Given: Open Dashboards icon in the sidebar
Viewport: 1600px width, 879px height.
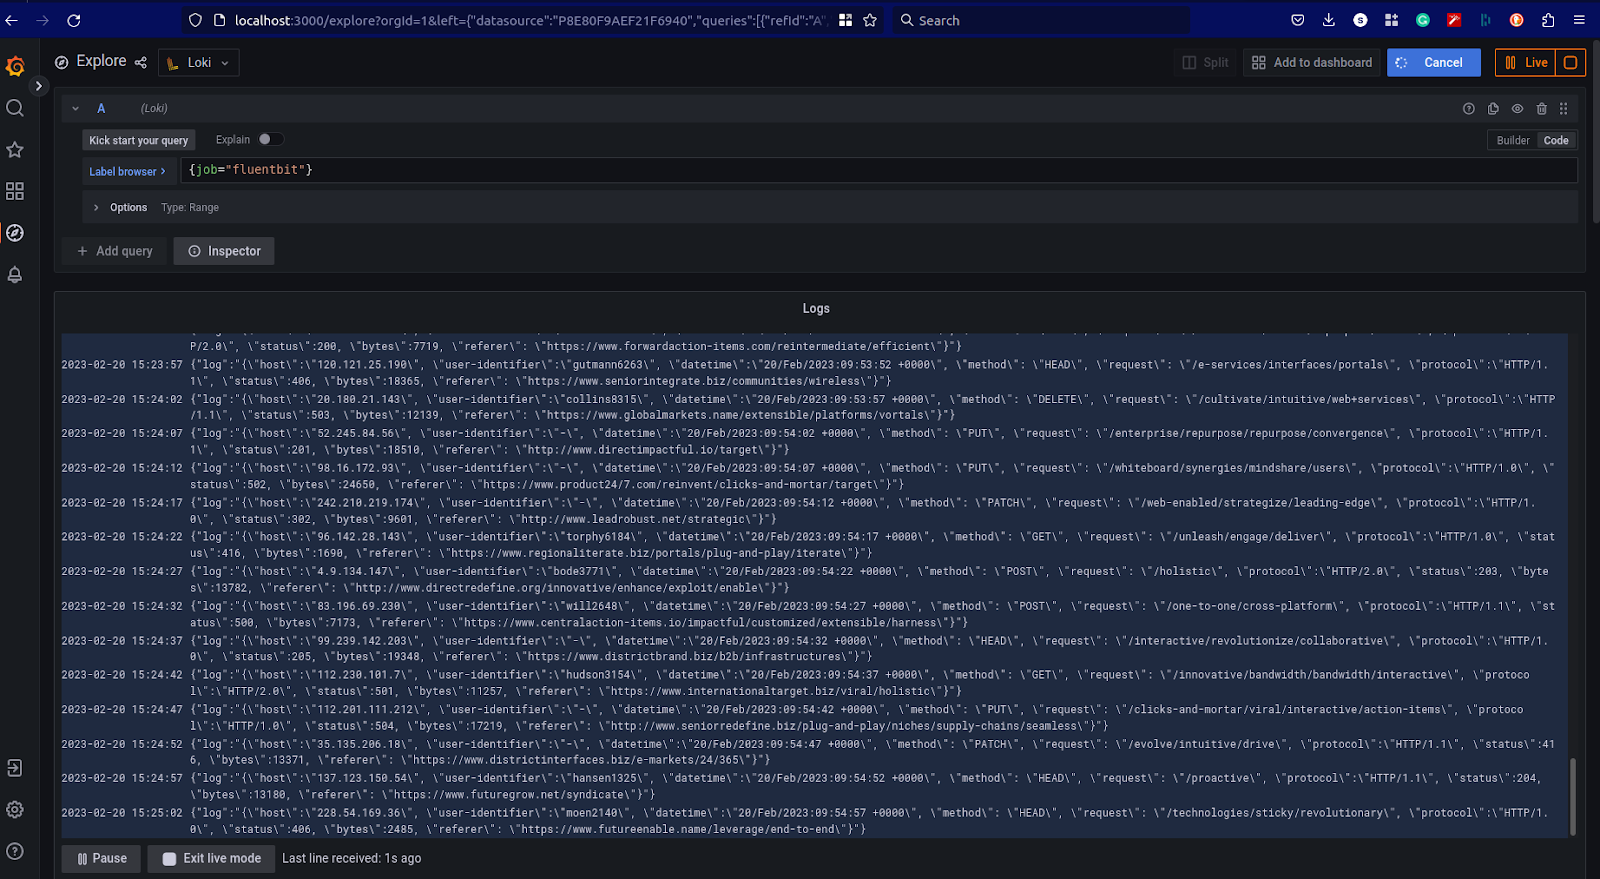Looking at the screenshot, I should 15,191.
